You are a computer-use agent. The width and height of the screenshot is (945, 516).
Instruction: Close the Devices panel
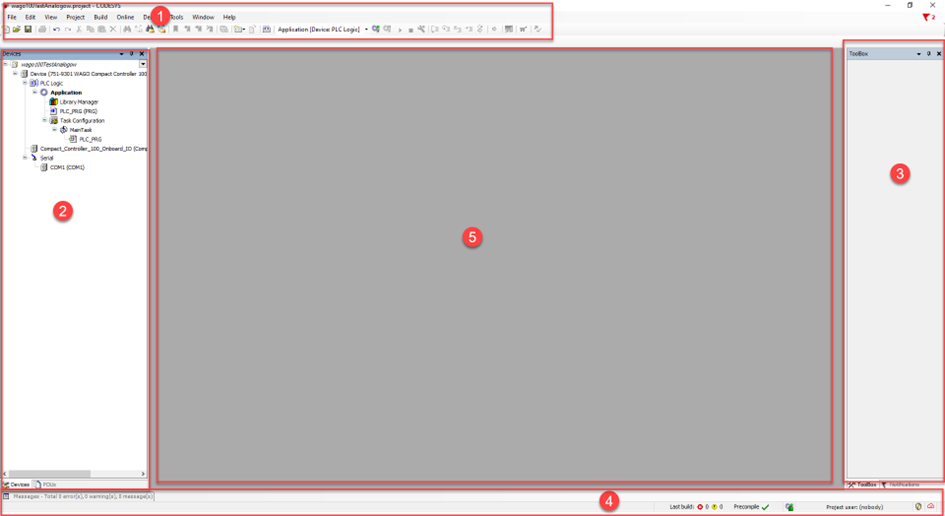(x=142, y=54)
